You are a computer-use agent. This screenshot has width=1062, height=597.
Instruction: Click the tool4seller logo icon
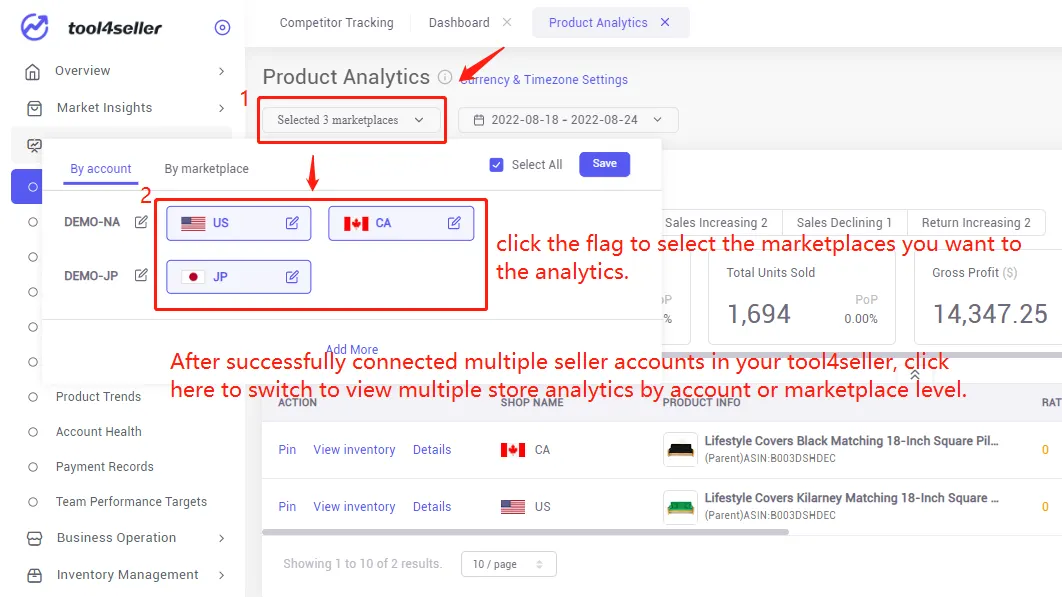[x=32, y=27]
